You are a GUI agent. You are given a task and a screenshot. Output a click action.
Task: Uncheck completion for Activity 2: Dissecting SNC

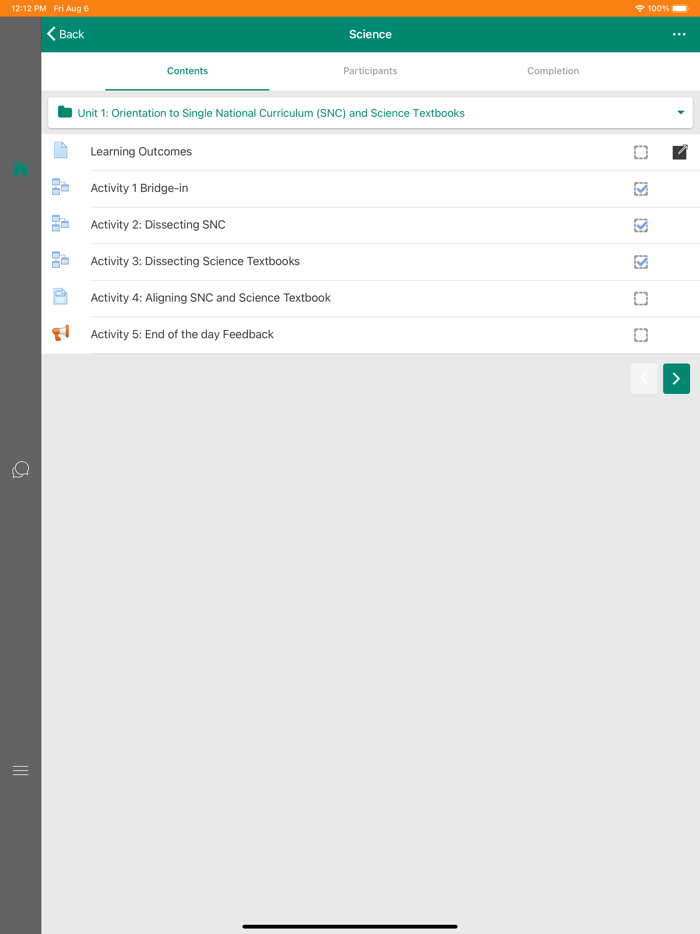click(x=641, y=225)
